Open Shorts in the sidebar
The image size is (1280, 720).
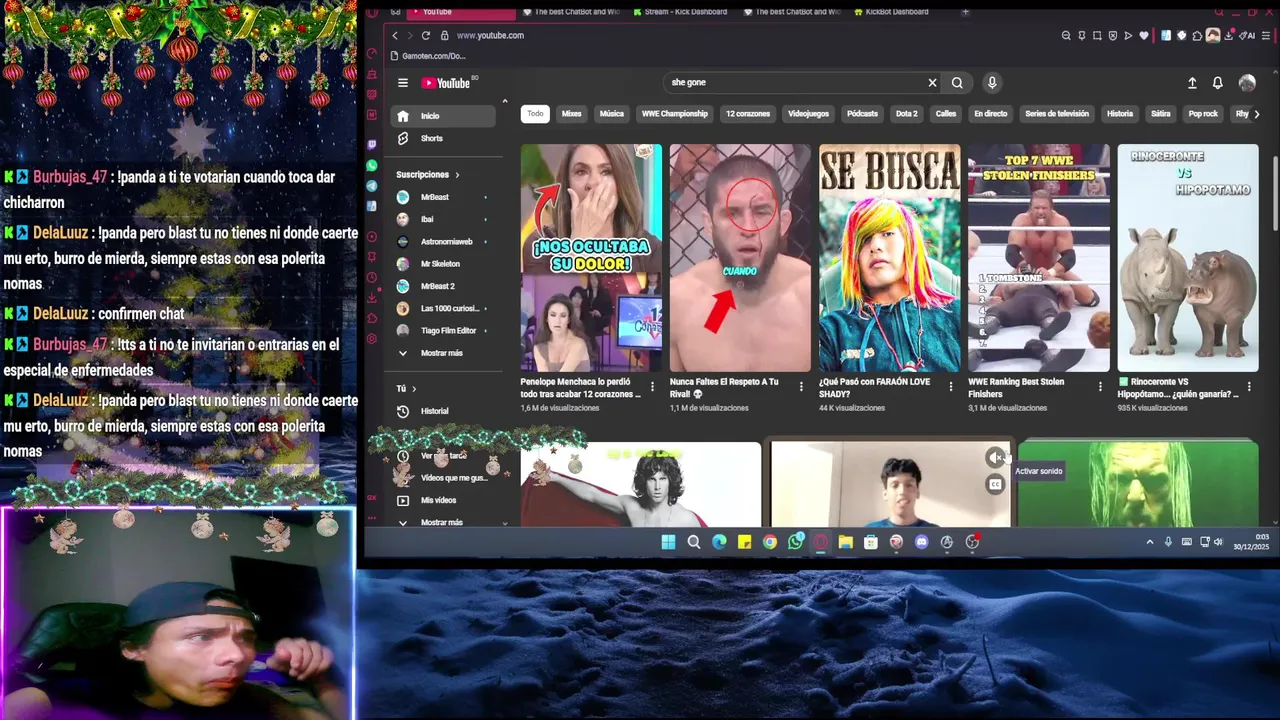pos(442,138)
